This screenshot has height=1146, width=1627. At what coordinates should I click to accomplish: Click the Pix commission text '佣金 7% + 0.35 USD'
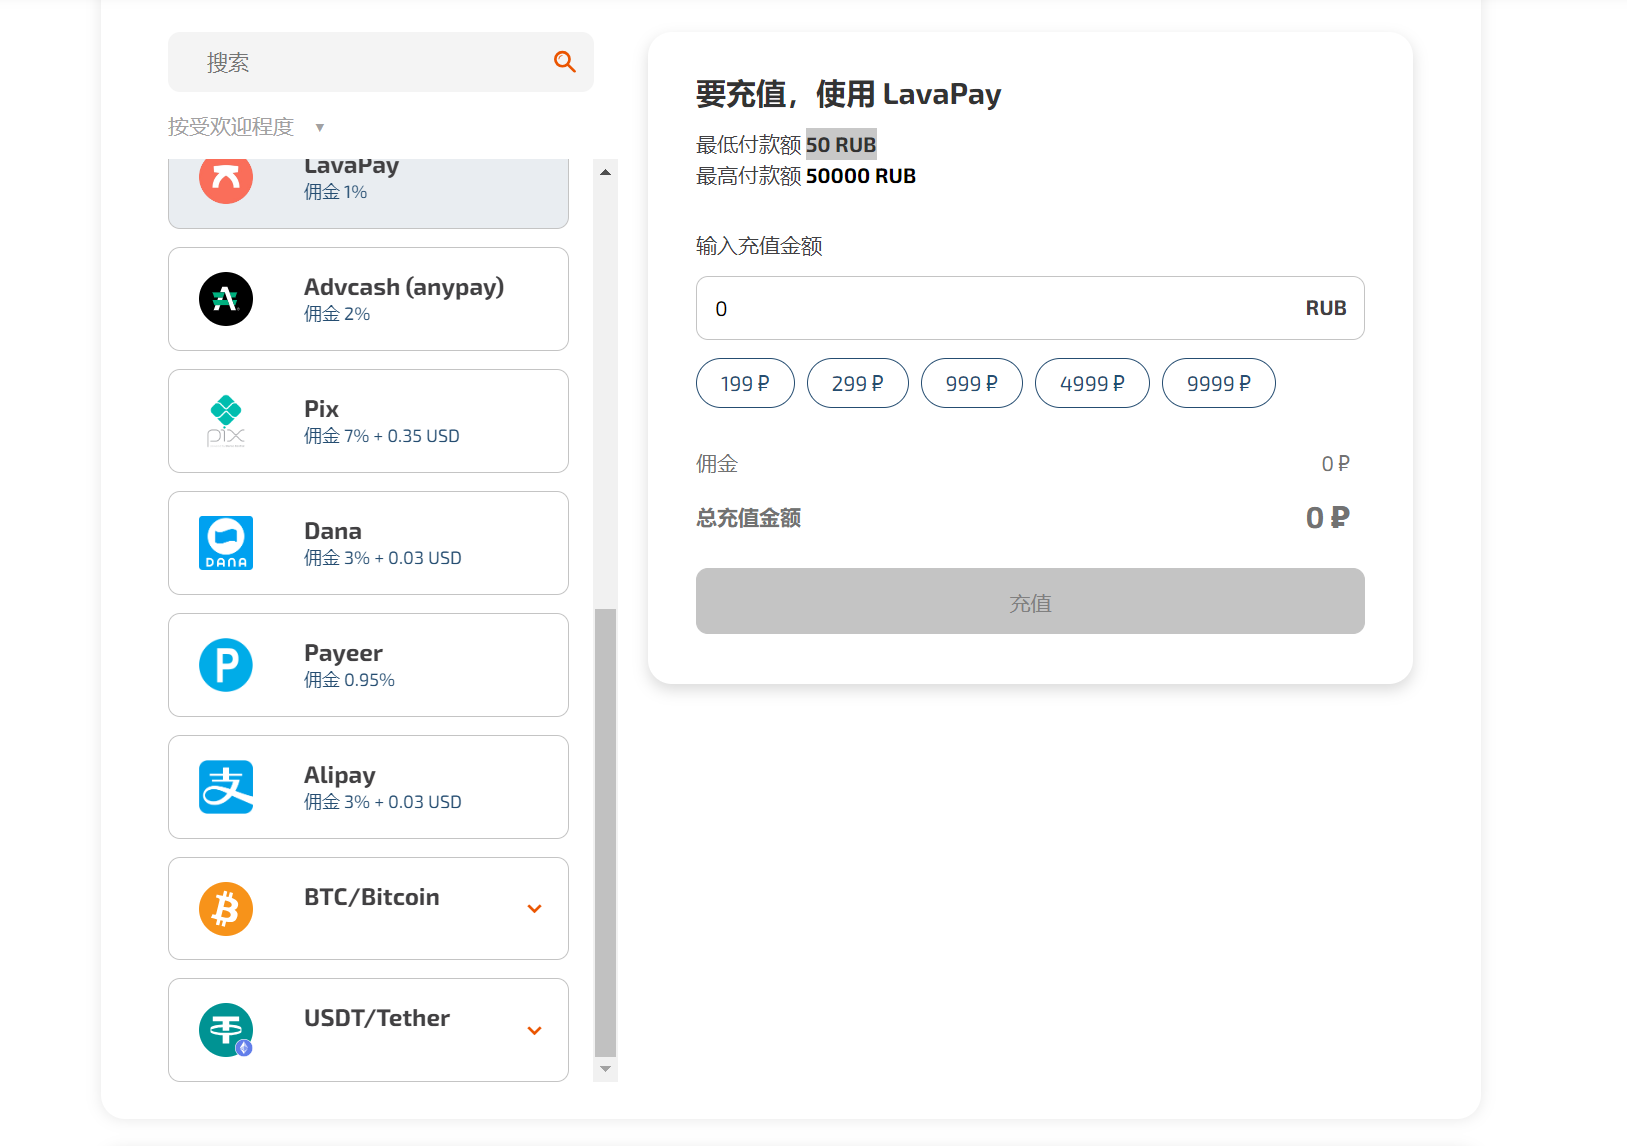[x=382, y=436]
